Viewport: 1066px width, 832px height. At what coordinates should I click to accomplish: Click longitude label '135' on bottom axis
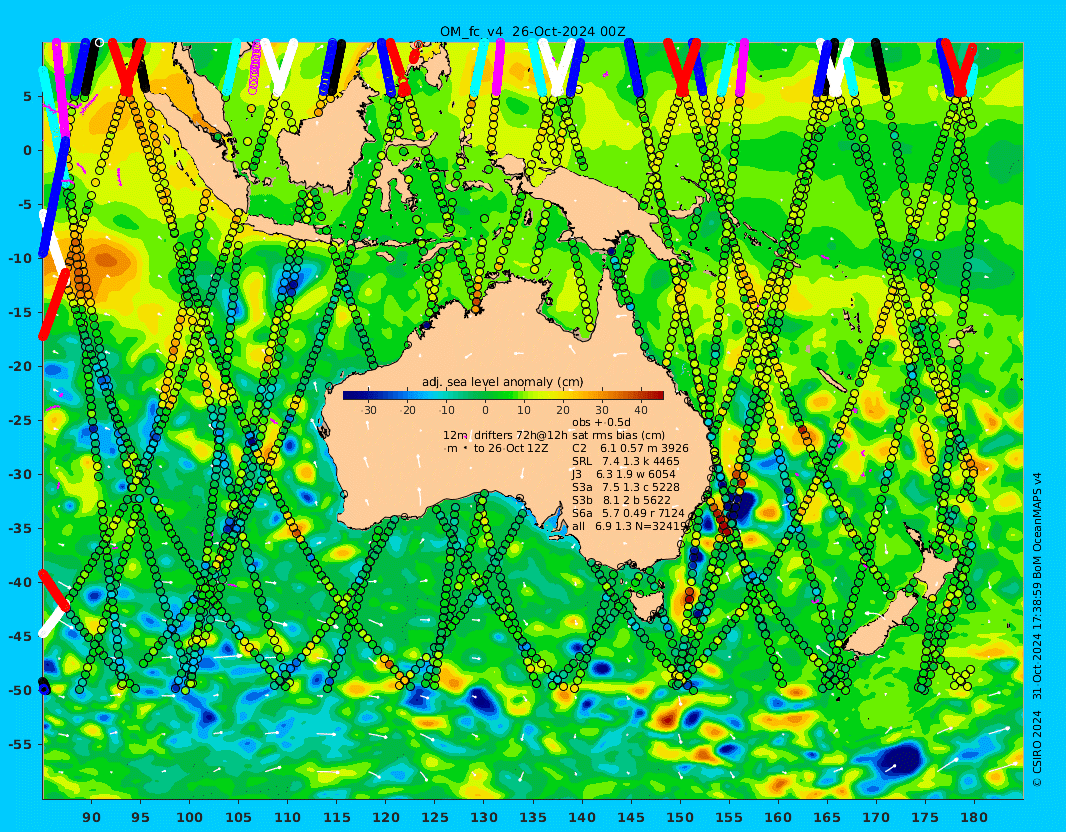point(532,818)
